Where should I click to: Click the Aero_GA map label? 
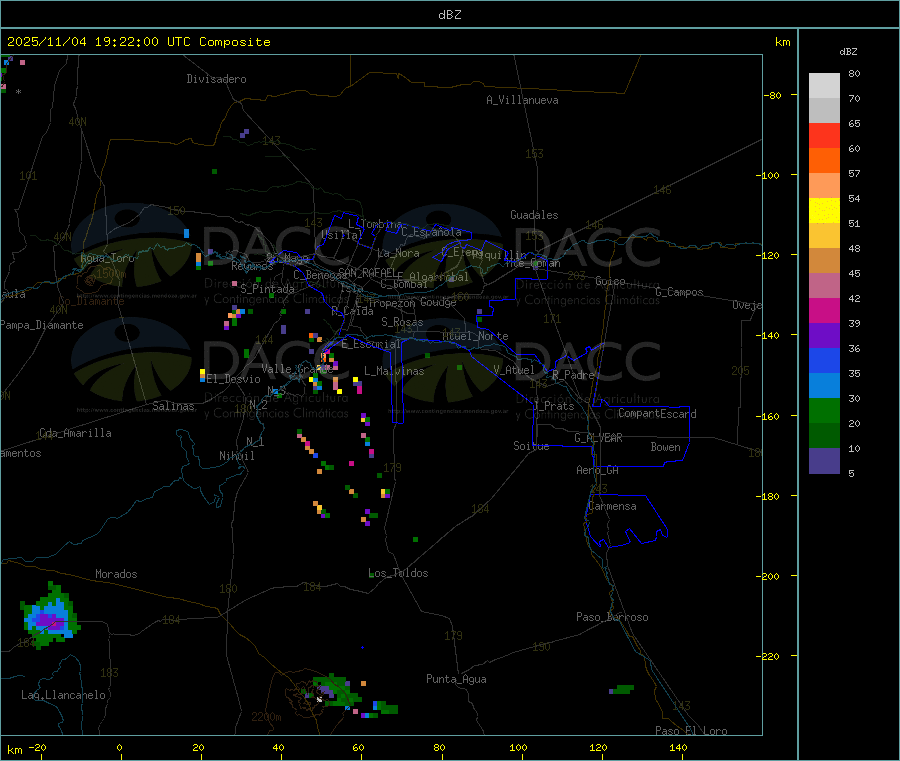pyautogui.click(x=597, y=470)
